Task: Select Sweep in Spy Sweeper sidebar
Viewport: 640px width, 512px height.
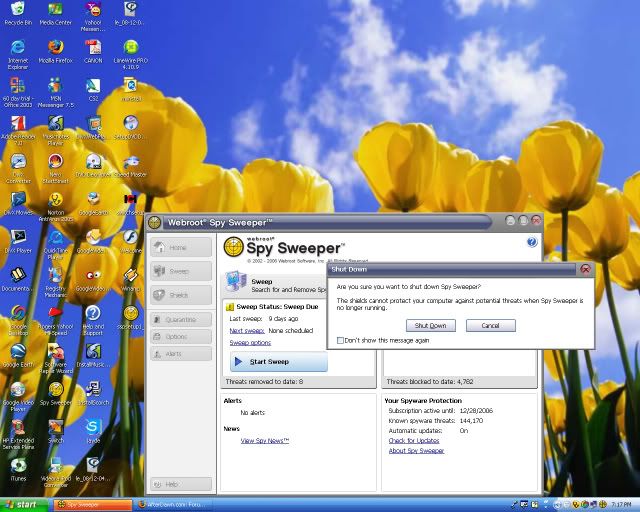Action: (181, 271)
